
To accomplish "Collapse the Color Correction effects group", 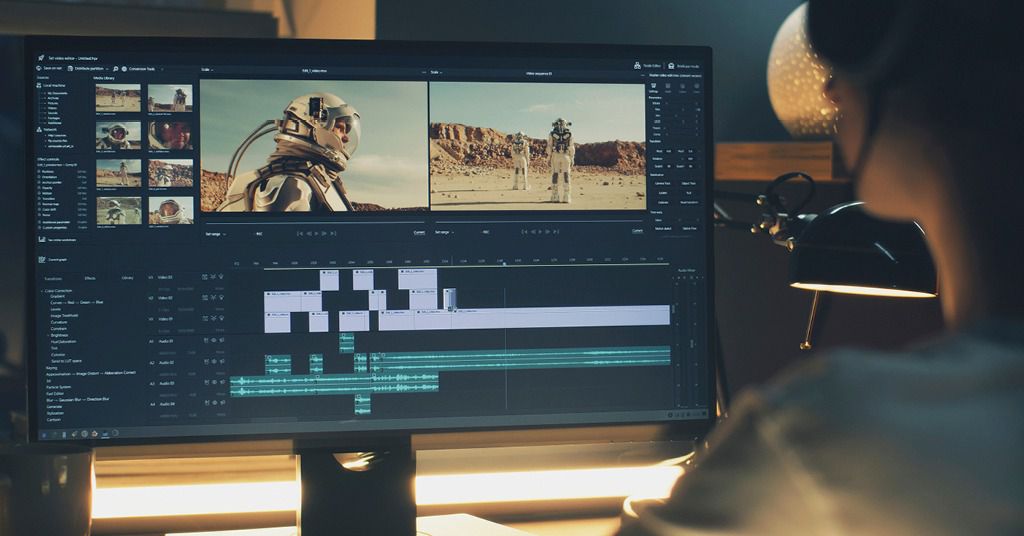I will 42,291.
